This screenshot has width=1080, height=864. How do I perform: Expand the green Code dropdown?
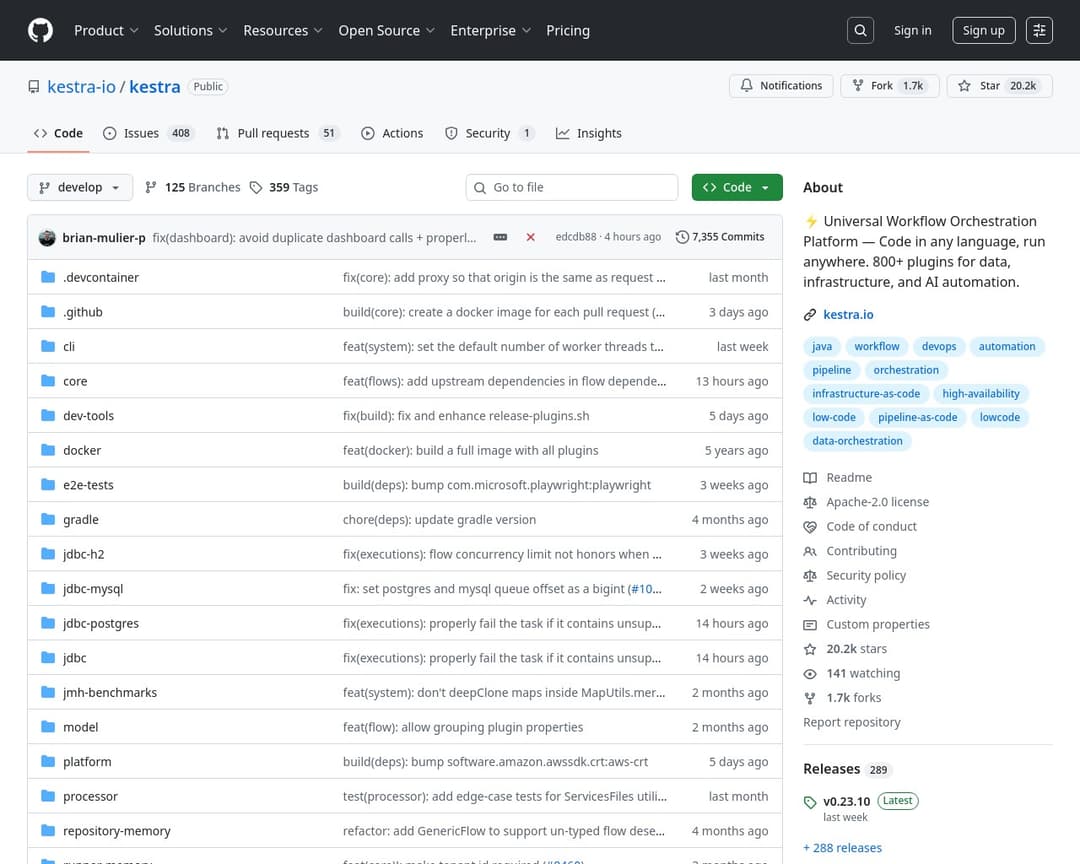pyautogui.click(x=736, y=187)
